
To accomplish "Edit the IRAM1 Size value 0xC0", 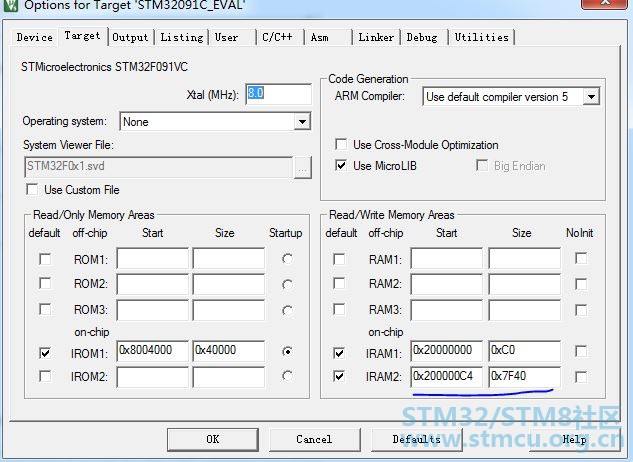I will [524, 351].
